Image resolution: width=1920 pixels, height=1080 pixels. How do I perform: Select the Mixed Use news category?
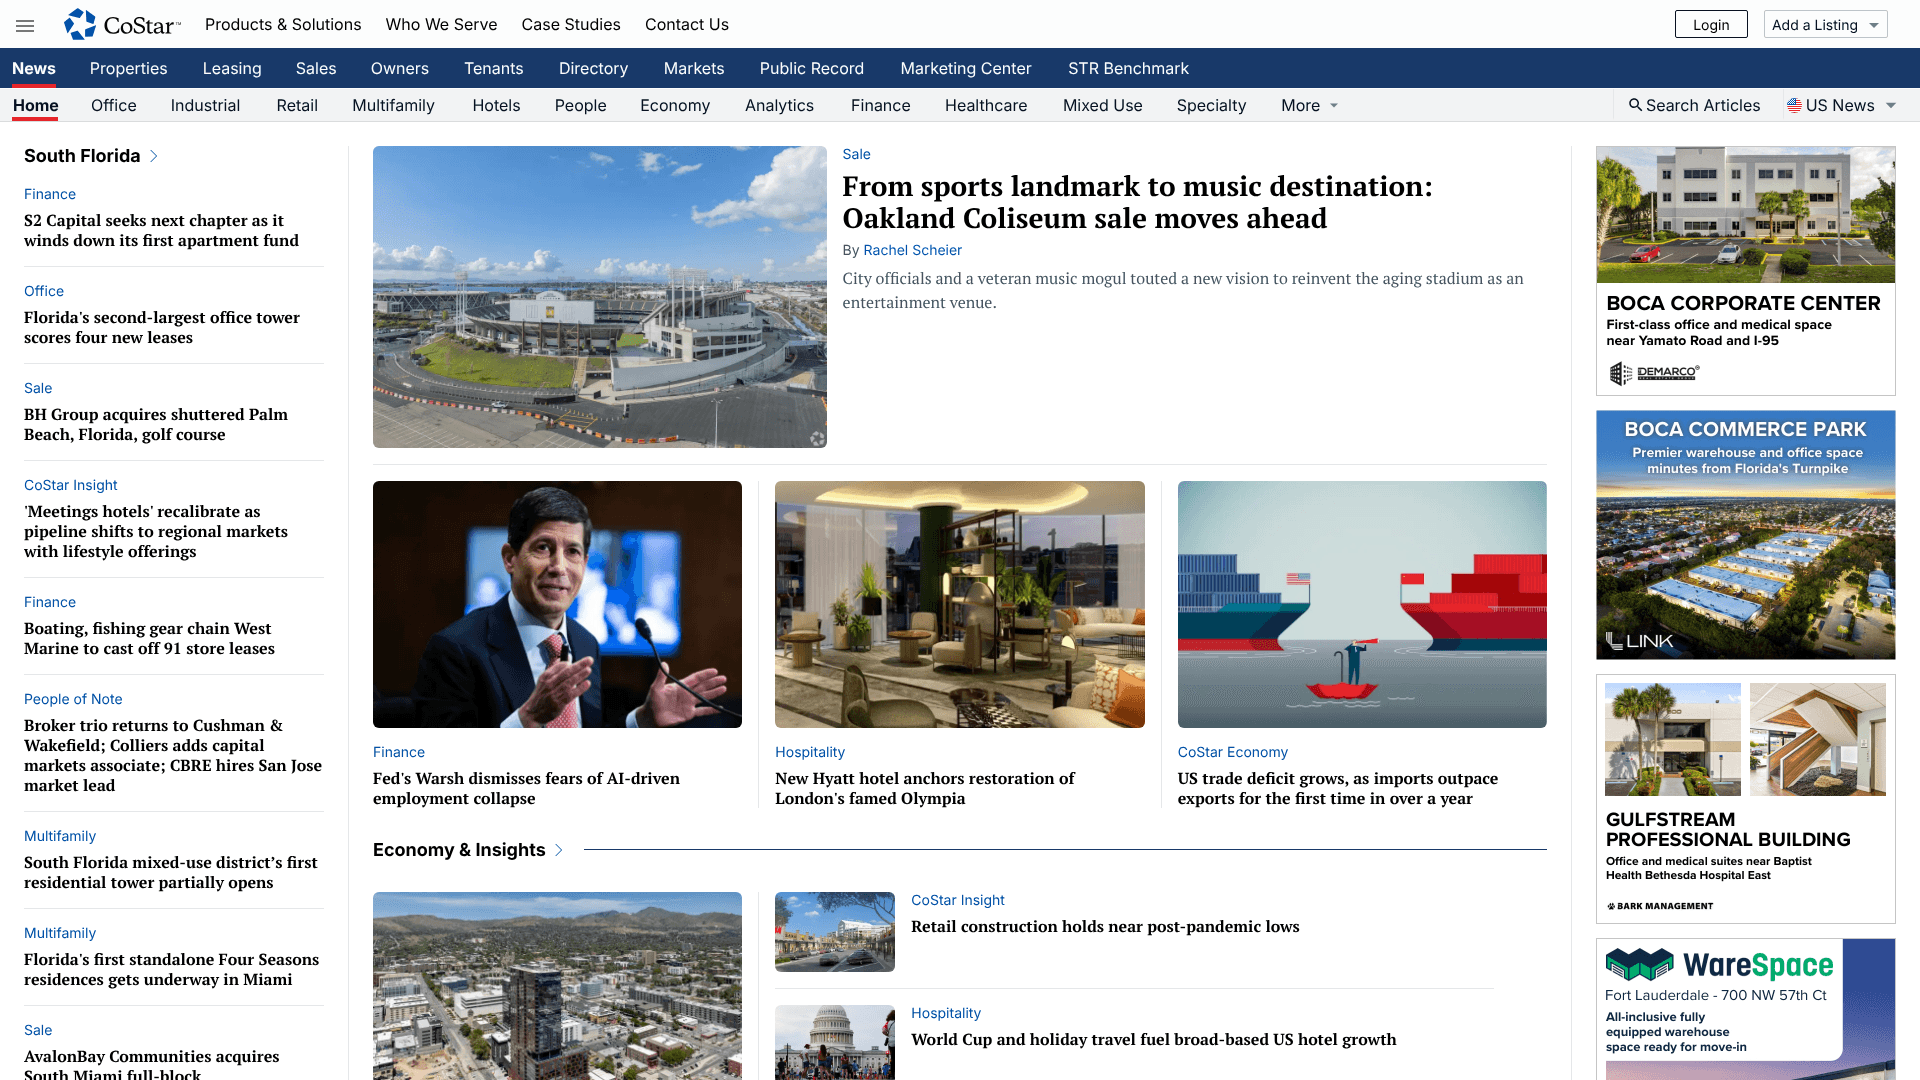pyautogui.click(x=1102, y=105)
